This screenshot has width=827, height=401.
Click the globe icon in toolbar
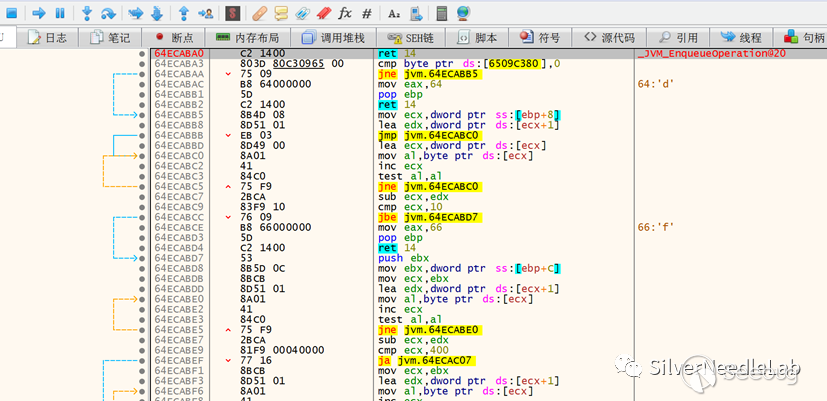463,13
